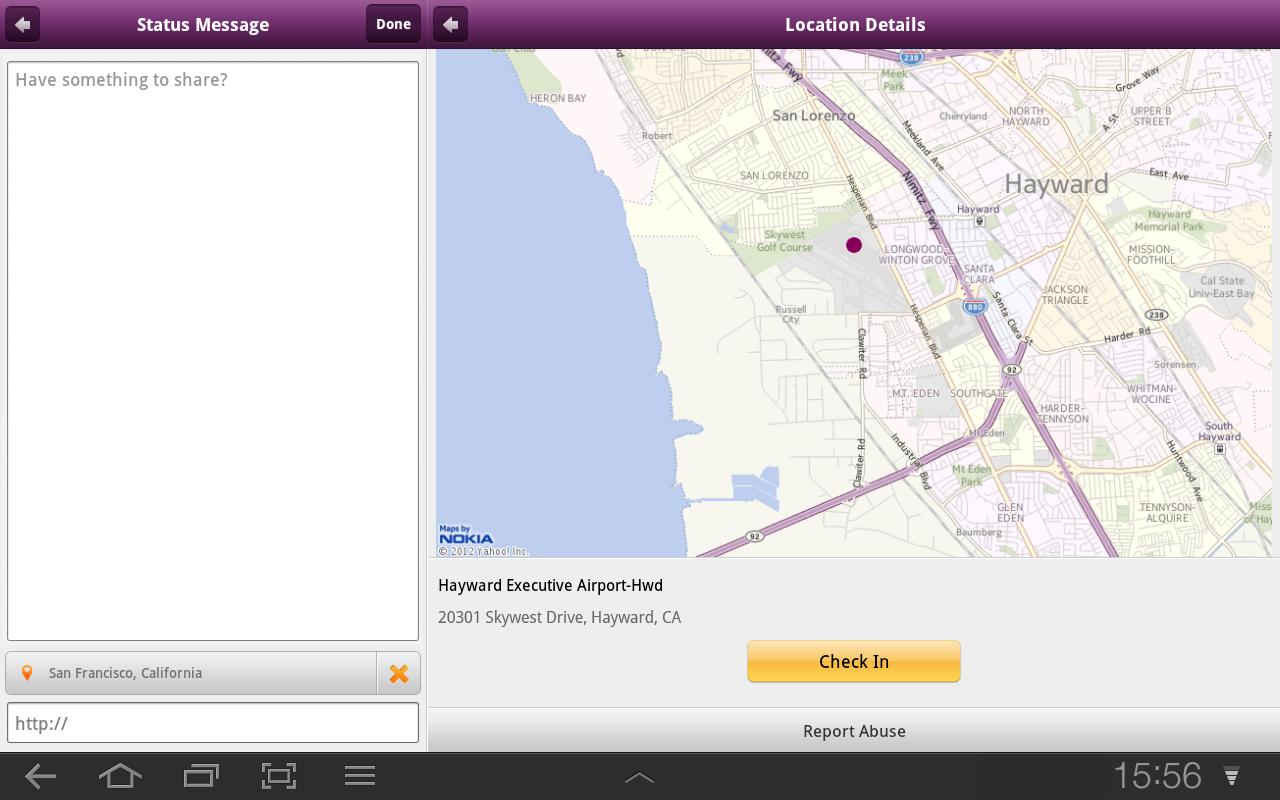Image resolution: width=1280 pixels, height=800 pixels.
Task: Click the purple map marker near Skywest Golf Course
Action: click(x=853, y=245)
